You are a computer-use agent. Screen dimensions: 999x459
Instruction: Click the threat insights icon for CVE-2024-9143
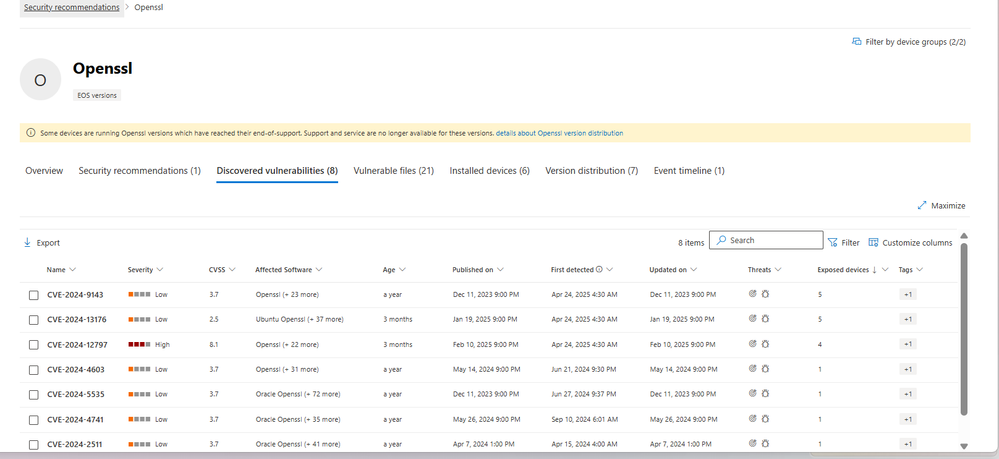coord(752,294)
